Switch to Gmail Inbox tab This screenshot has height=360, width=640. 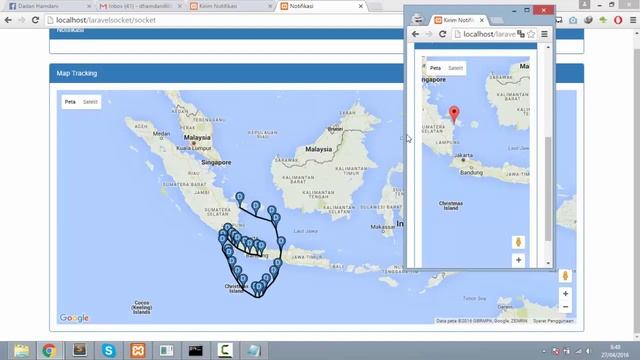tap(140, 6)
